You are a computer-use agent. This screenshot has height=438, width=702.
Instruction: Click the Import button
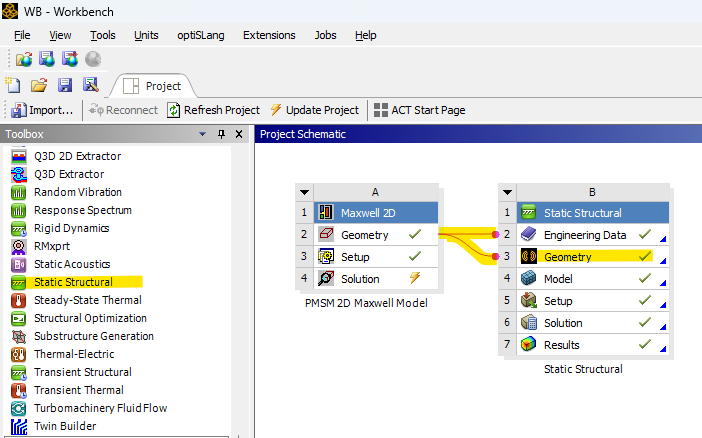pyautogui.click(x=42, y=110)
